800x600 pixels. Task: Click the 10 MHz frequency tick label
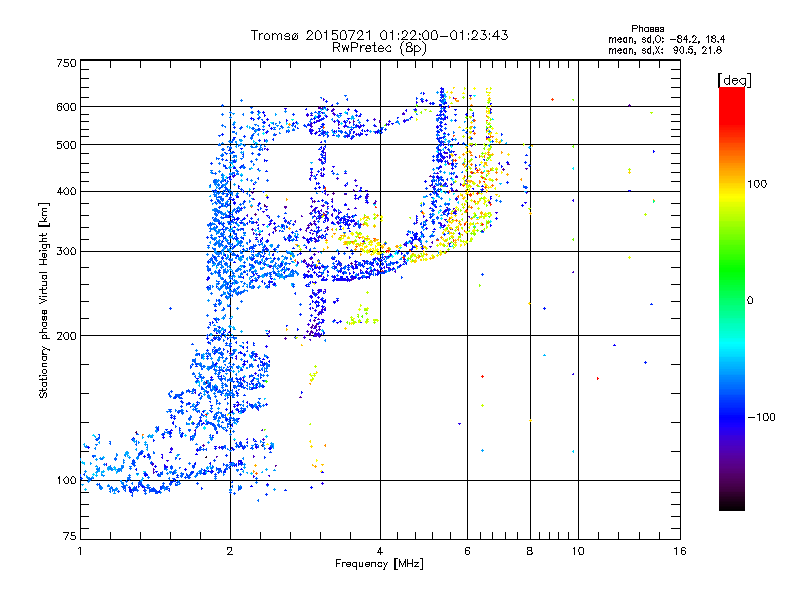578,551
